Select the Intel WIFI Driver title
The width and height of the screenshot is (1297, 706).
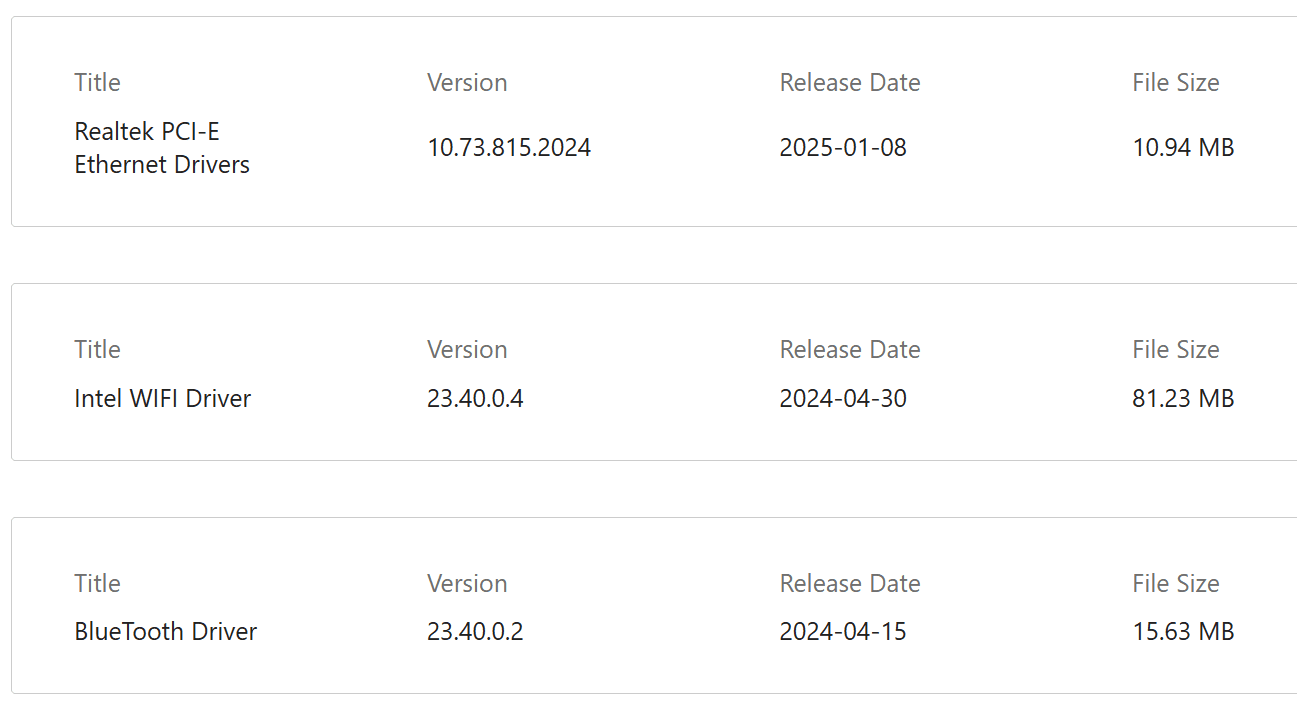(162, 399)
